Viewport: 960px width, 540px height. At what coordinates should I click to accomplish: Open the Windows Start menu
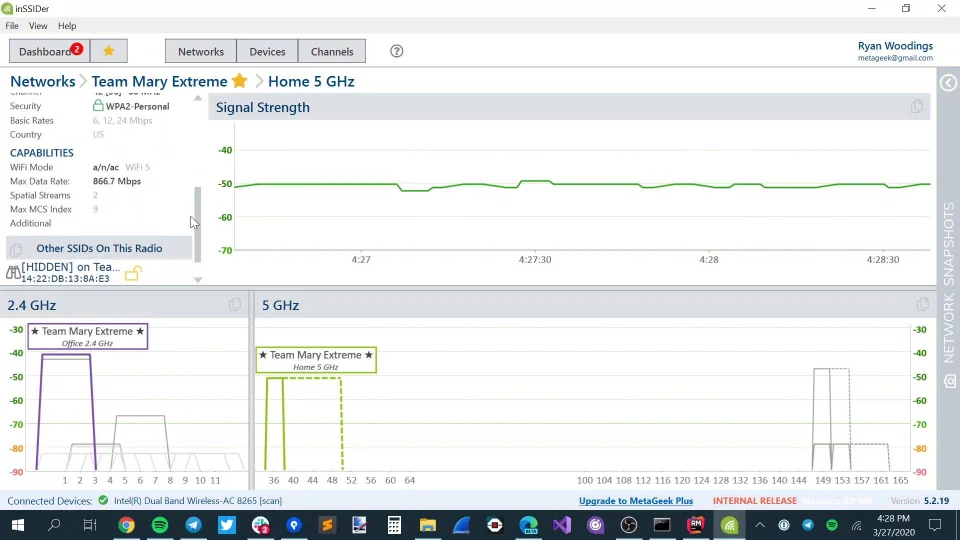(18, 525)
